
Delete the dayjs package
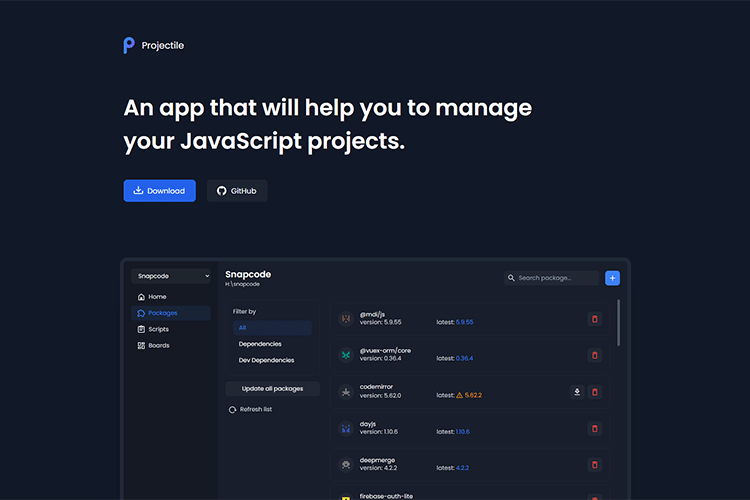click(x=594, y=429)
